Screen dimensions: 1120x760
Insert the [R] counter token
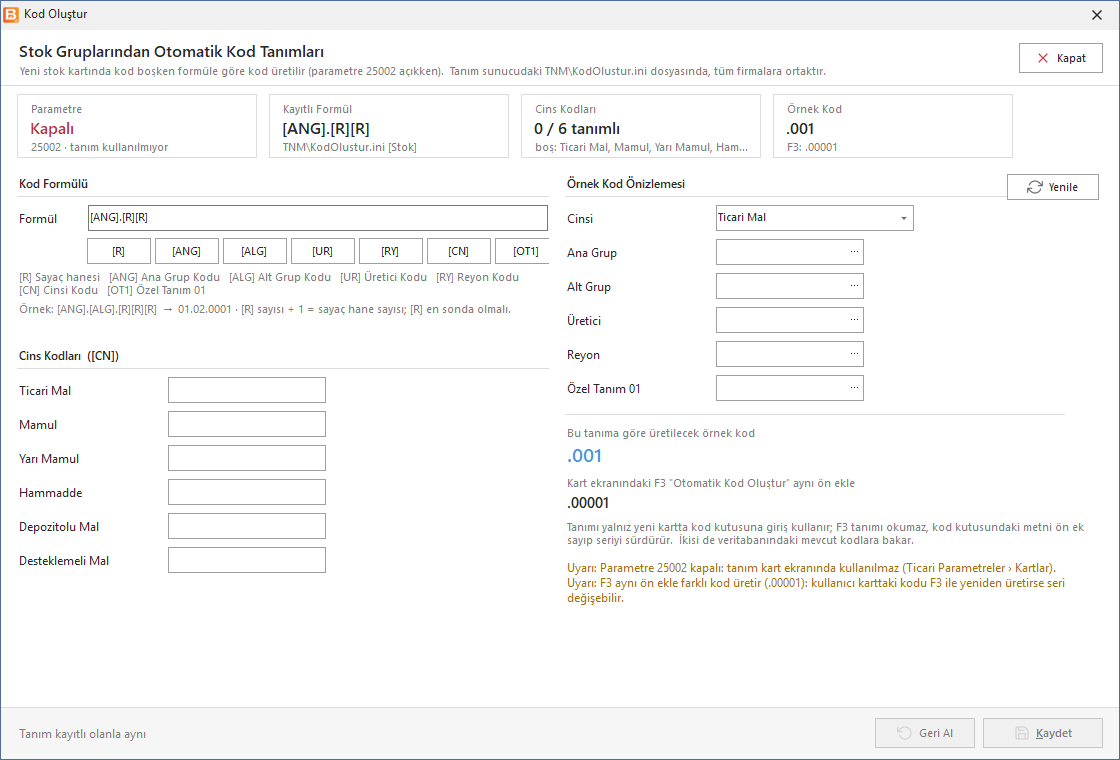(x=119, y=251)
